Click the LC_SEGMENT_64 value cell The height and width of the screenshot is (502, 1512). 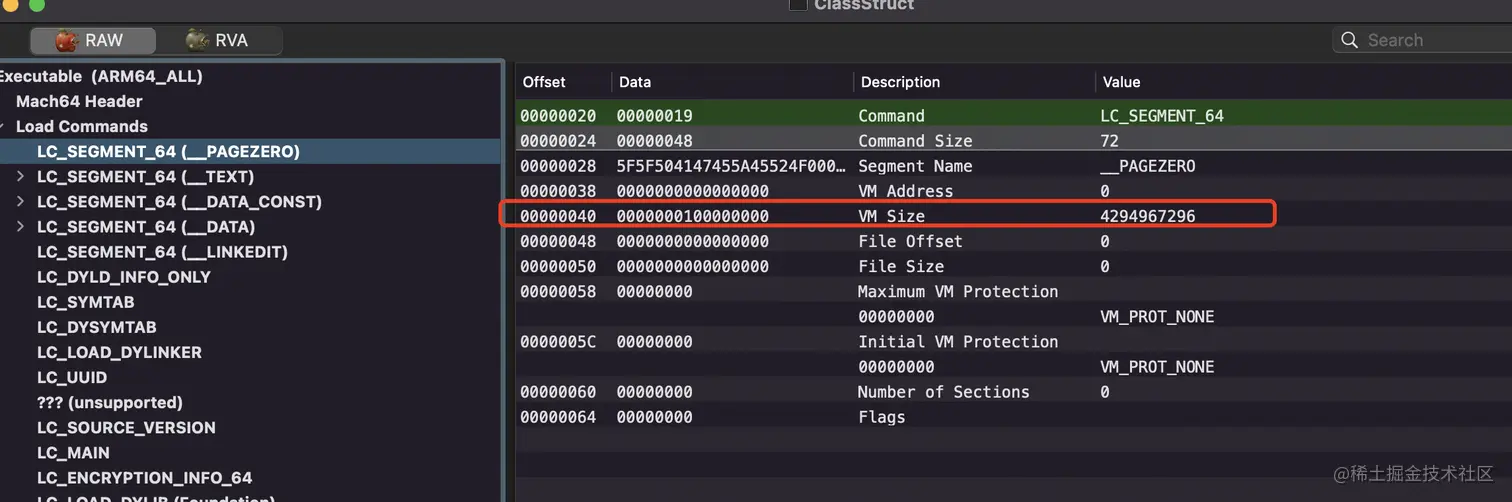[1162, 115]
